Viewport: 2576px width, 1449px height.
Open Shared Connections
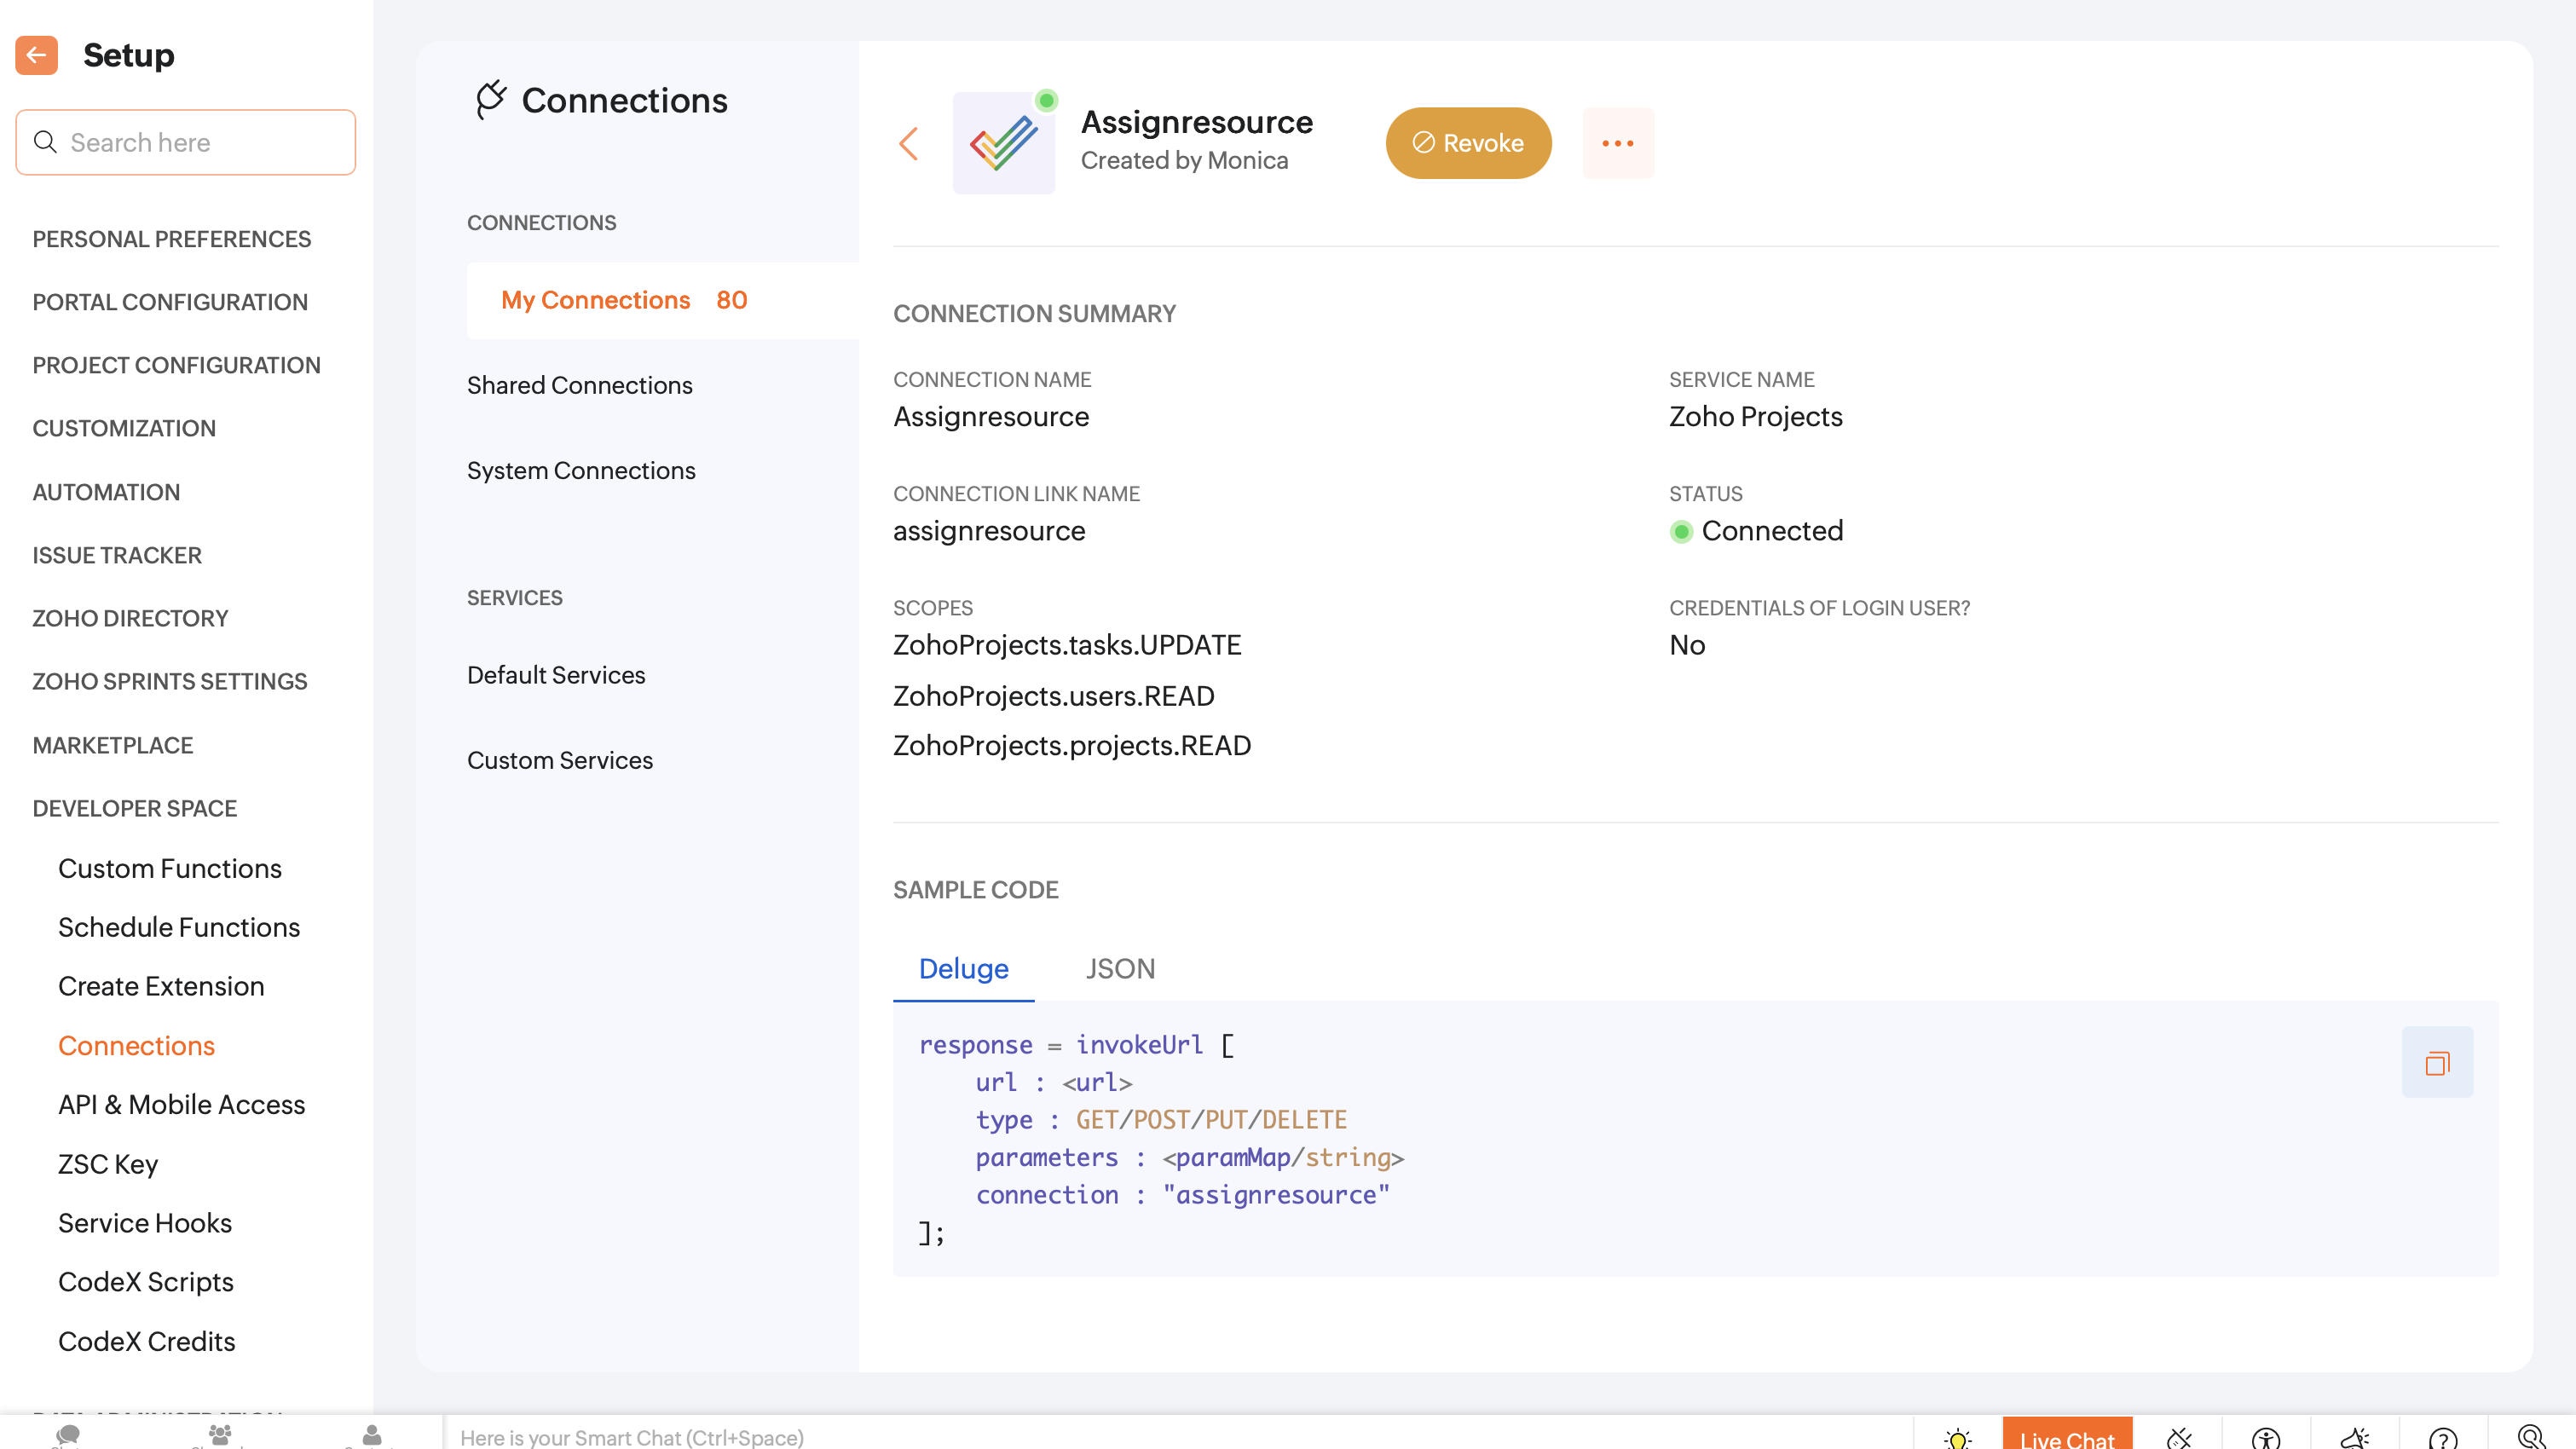(x=579, y=385)
